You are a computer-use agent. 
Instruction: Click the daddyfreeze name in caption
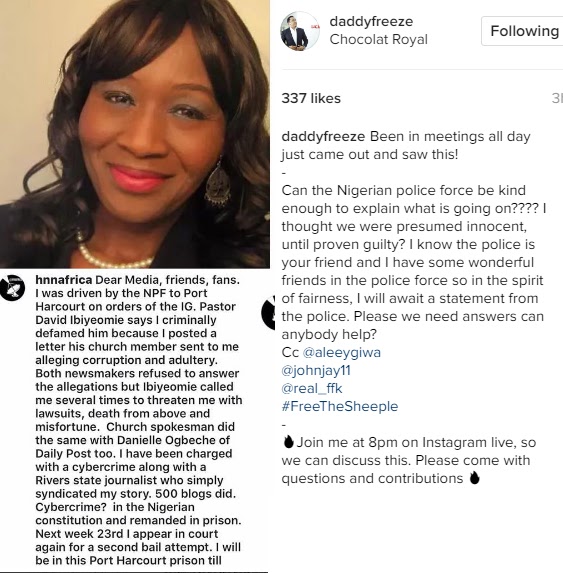pos(323,137)
